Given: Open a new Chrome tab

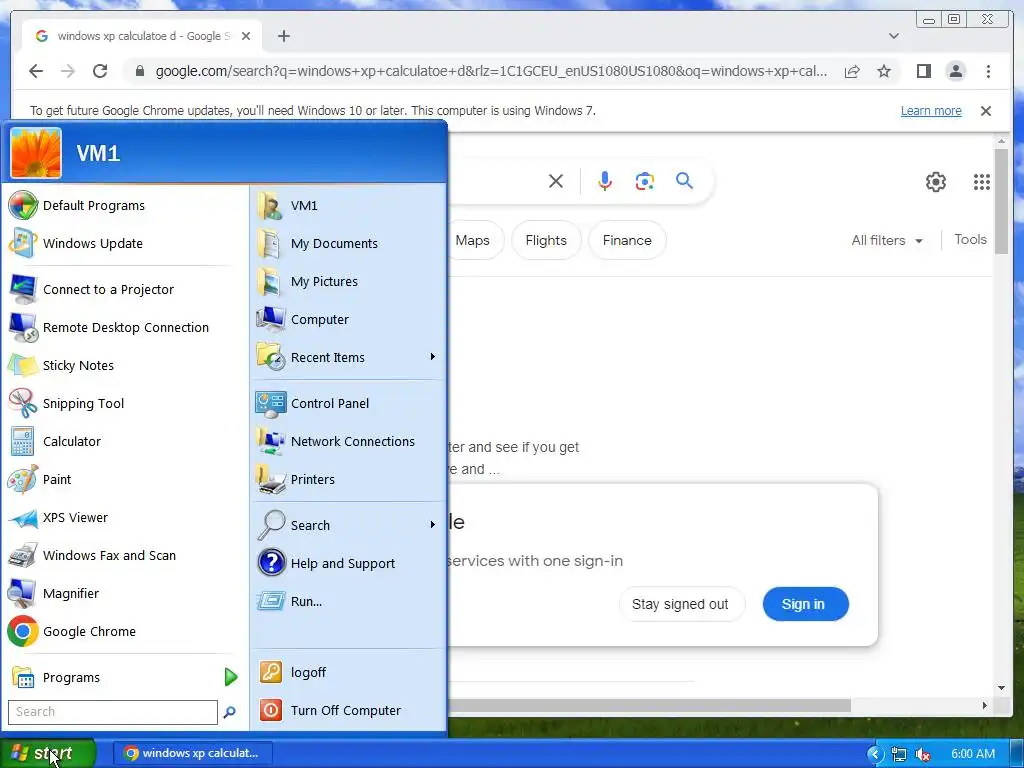Looking at the screenshot, I should (283, 36).
